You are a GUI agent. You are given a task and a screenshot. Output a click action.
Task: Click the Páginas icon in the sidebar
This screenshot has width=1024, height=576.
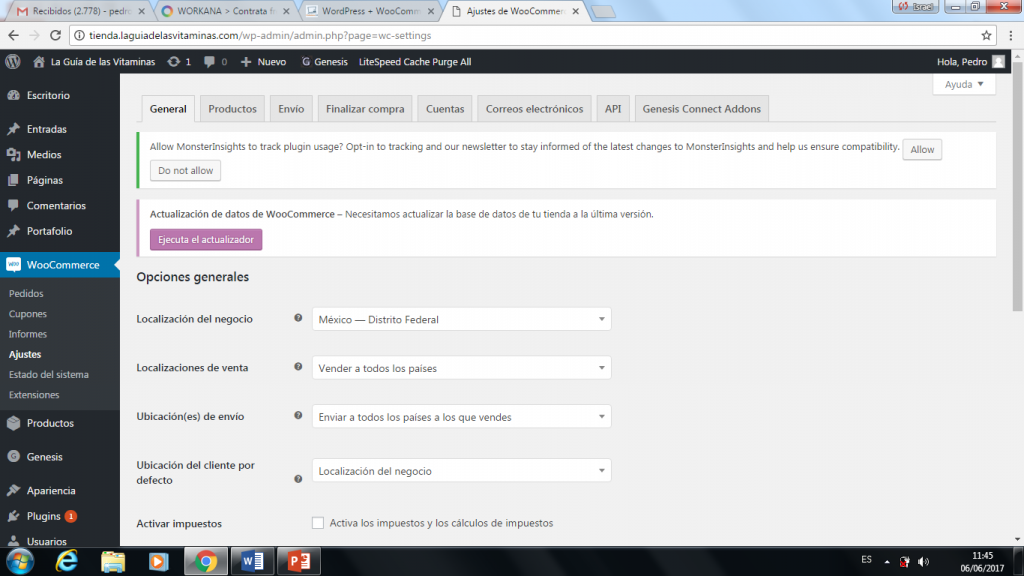(x=14, y=180)
